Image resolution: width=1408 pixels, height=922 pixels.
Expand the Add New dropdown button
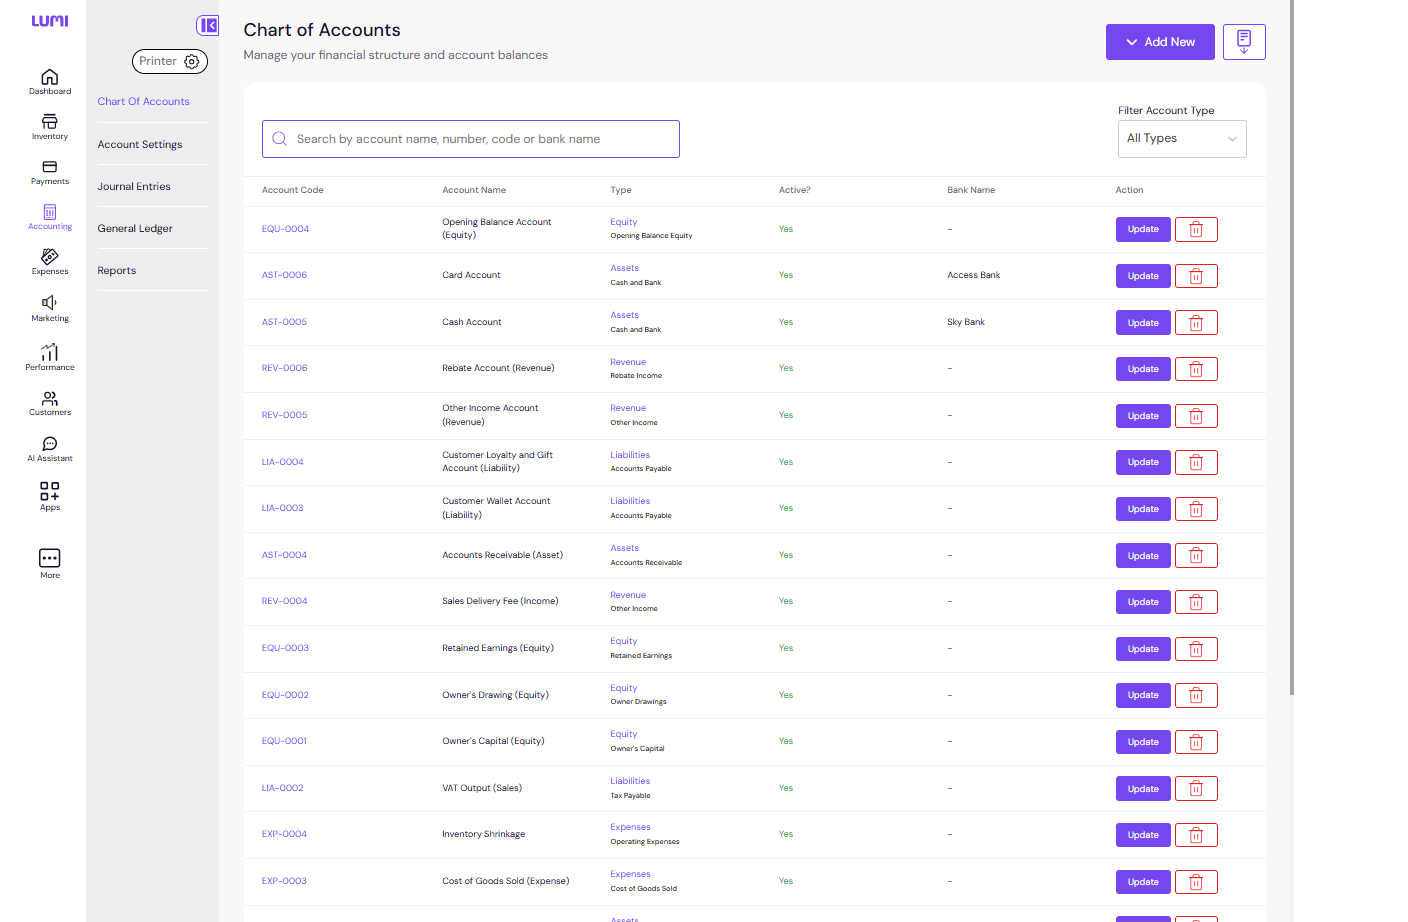pyautogui.click(x=1160, y=42)
